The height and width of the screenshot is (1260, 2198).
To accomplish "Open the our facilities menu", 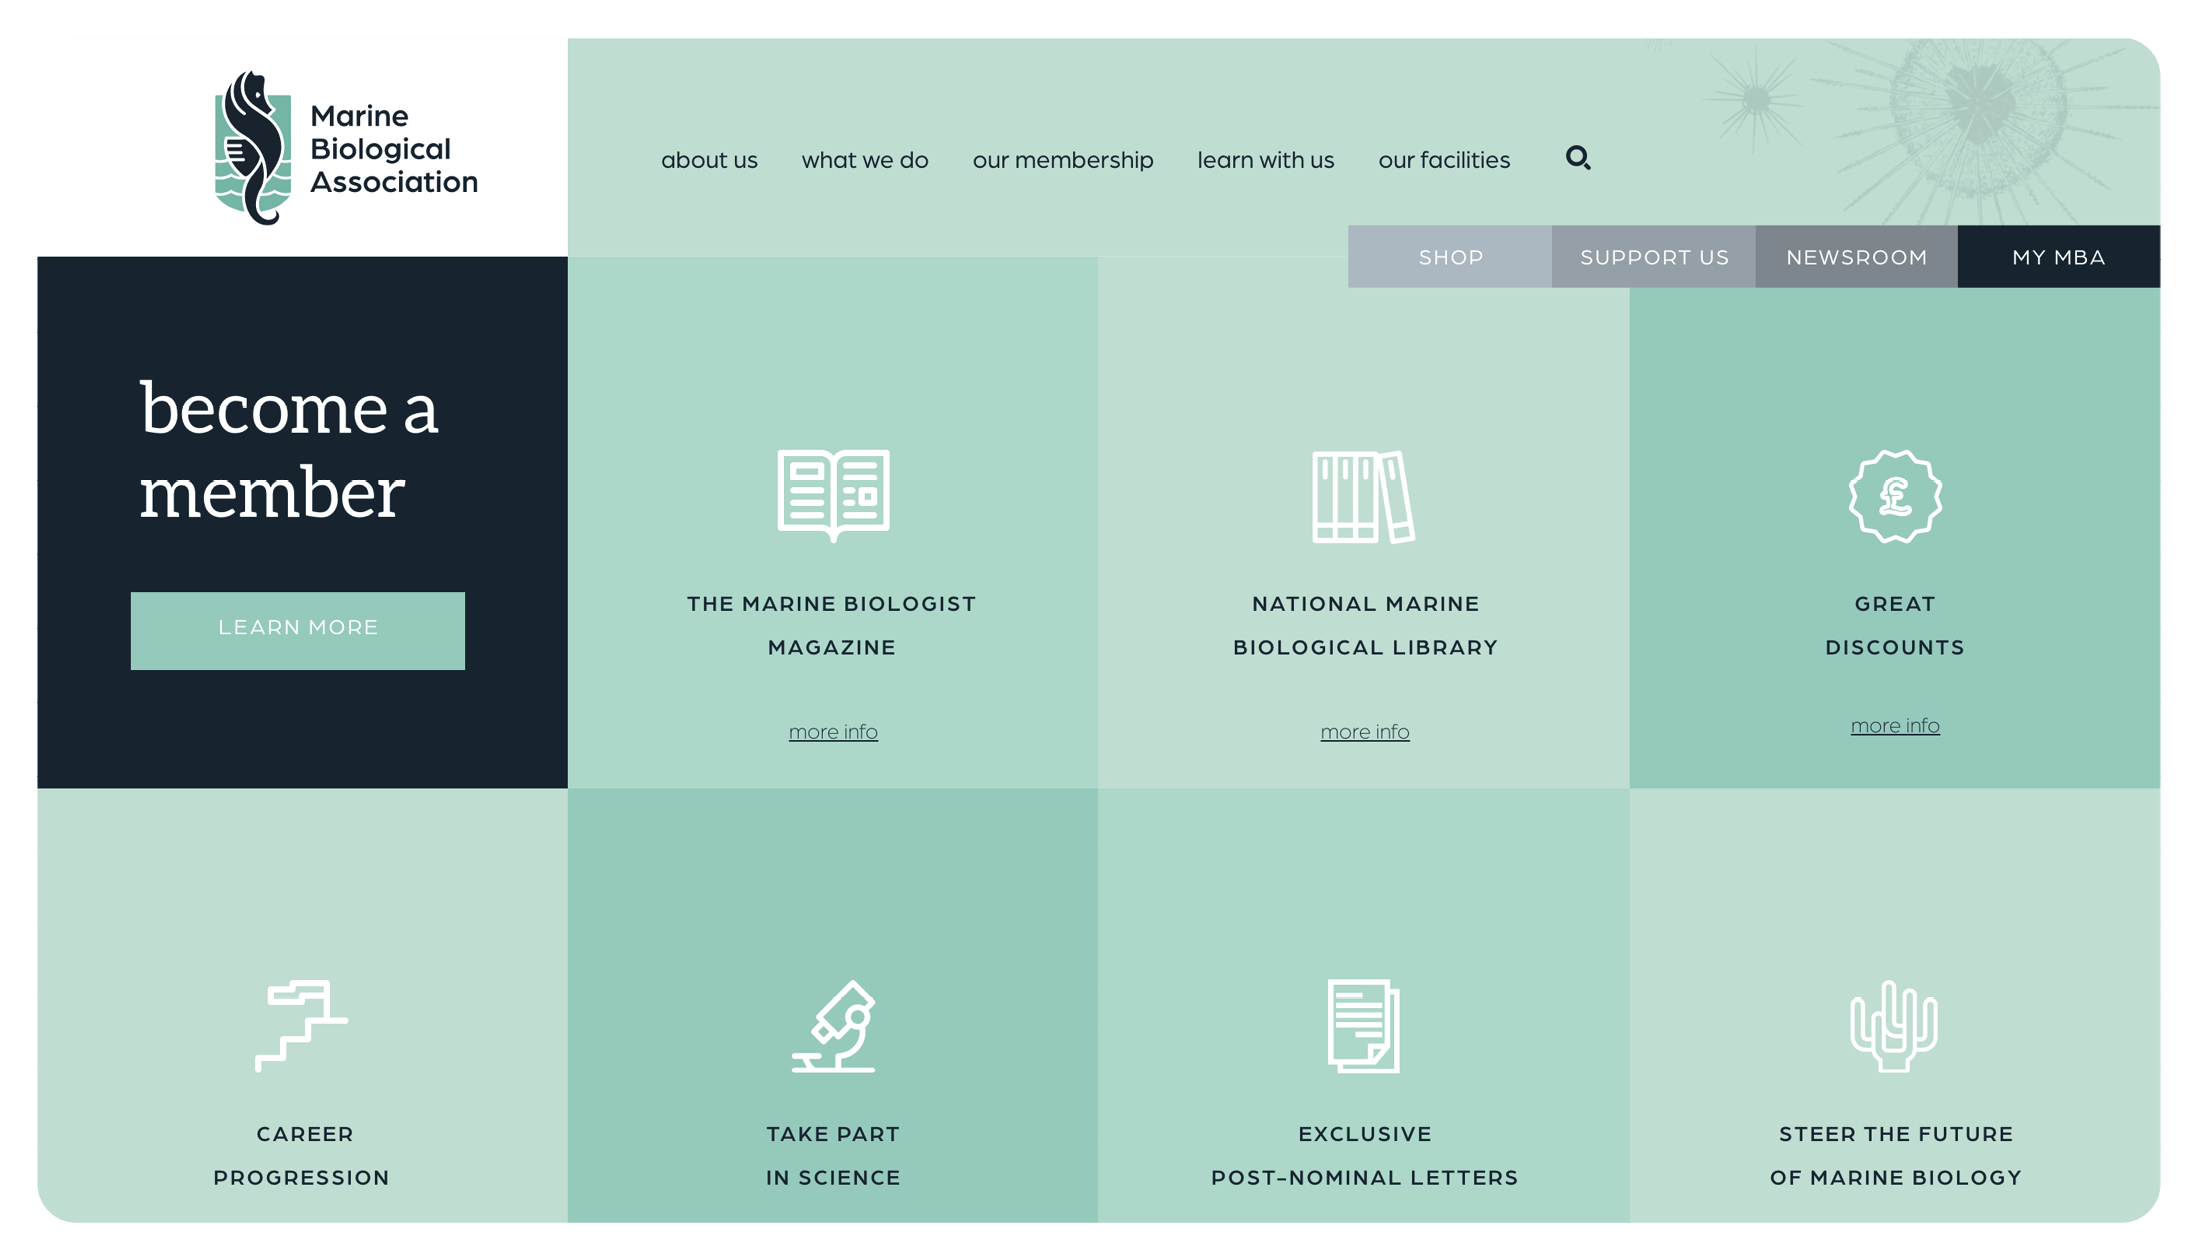I will 1444,160.
